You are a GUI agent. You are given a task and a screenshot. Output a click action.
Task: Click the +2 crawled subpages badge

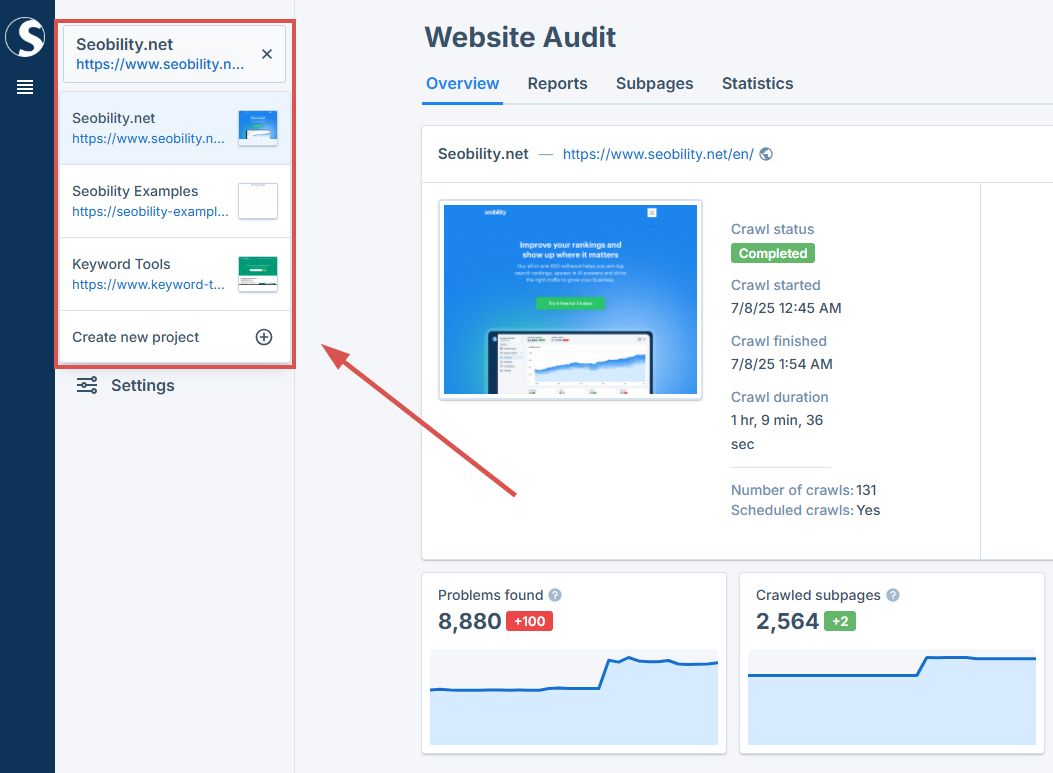[839, 621]
